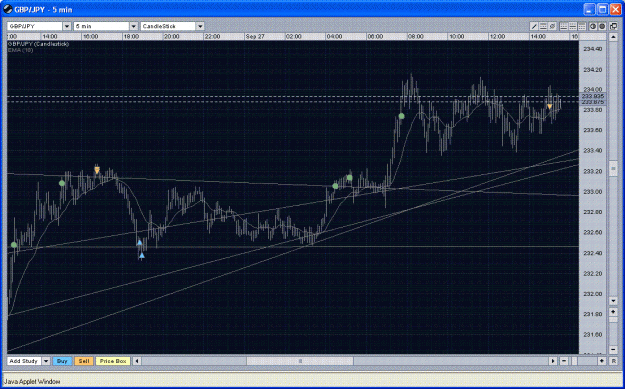Image resolution: width=625 pixels, height=389 pixels.
Task: Select the horizontal line tool icon
Action: click(x=543, y=27)
